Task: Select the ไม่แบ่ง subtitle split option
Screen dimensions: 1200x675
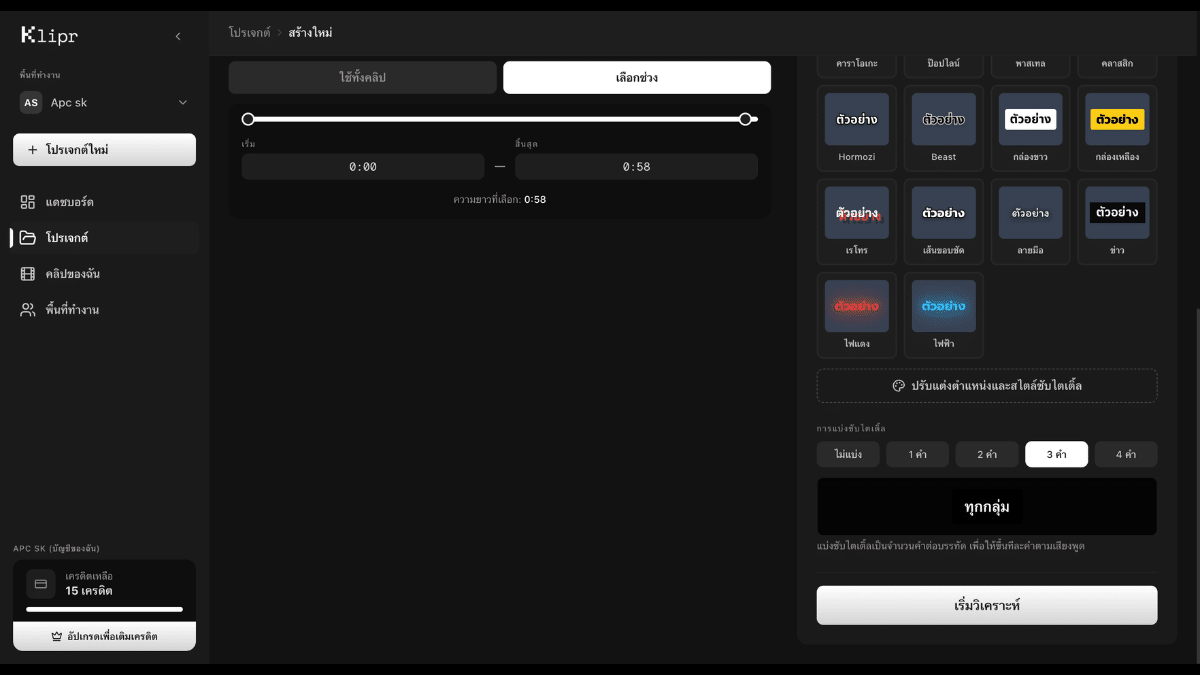Action: click(847, 454)
